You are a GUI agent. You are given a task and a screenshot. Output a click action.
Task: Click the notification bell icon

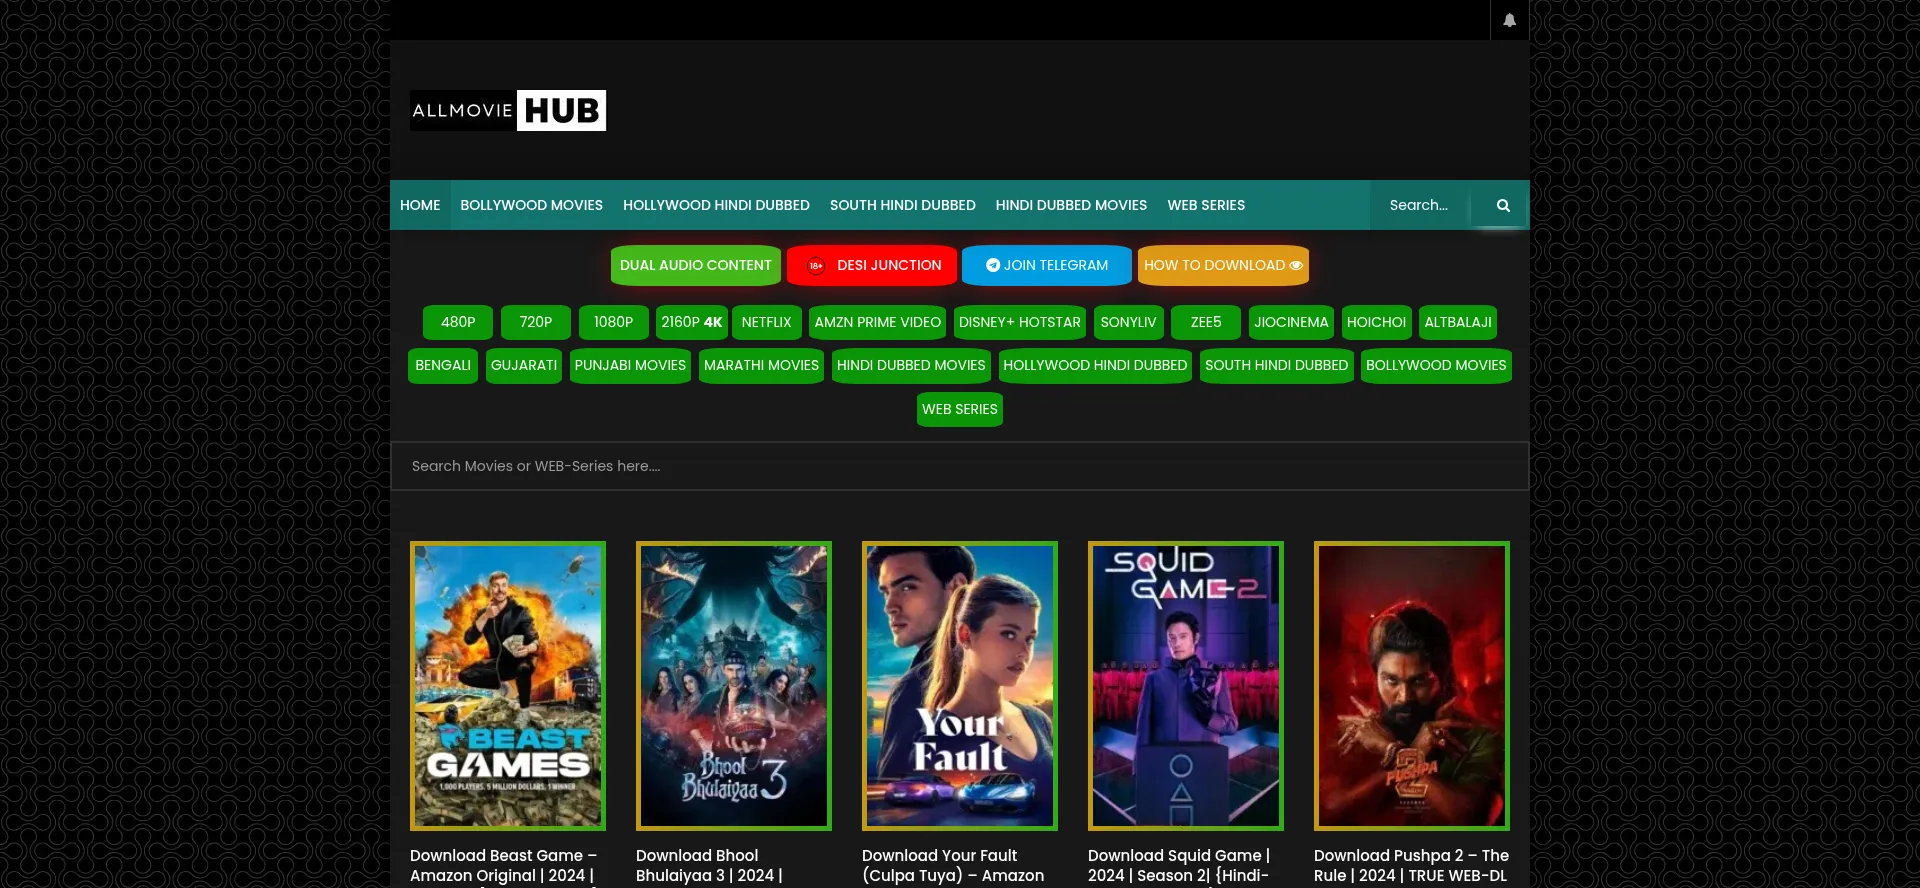1509,20
